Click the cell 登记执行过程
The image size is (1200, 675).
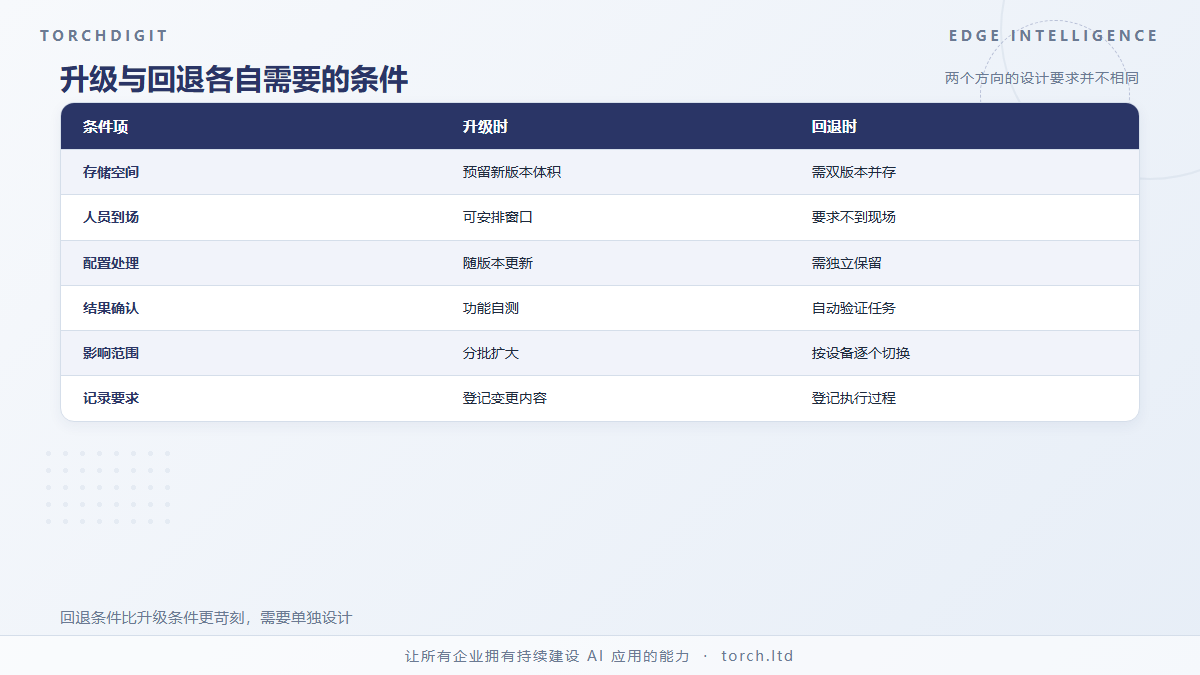pos(854,398)
